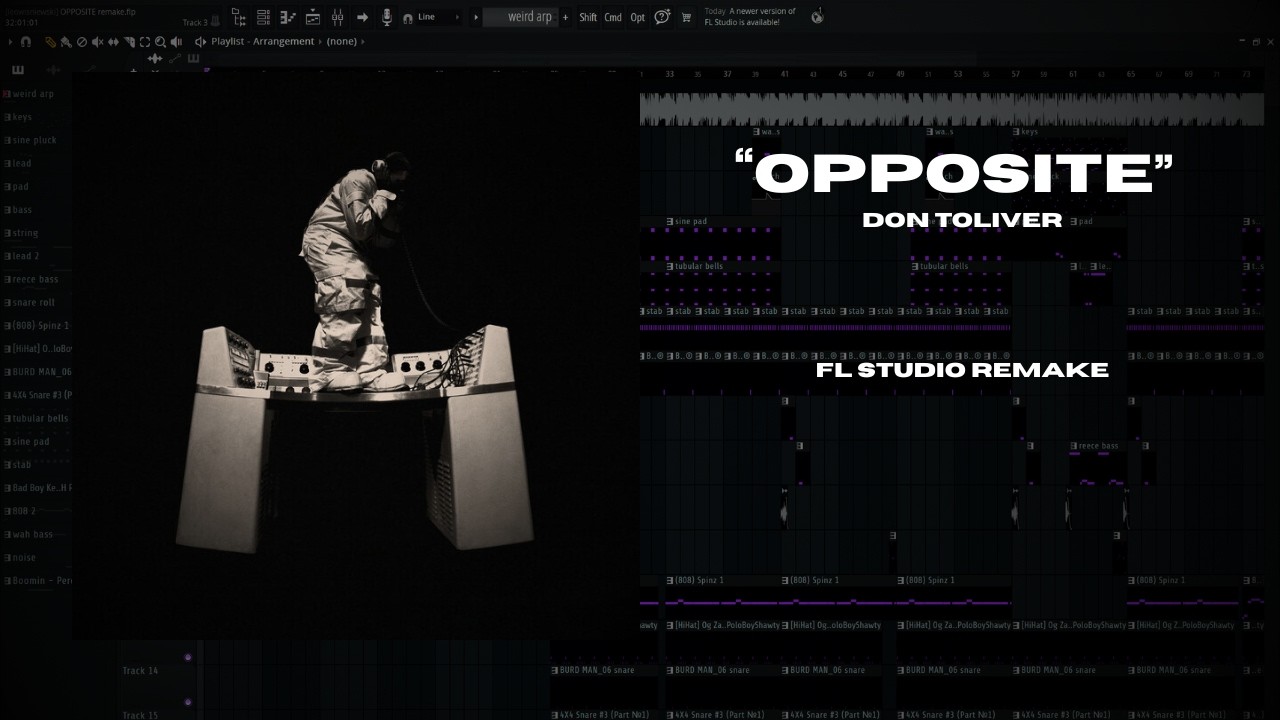This screenshot has height=720, width=1280.
Task: Select snare roll in the picker
Action: coord(33,302)
